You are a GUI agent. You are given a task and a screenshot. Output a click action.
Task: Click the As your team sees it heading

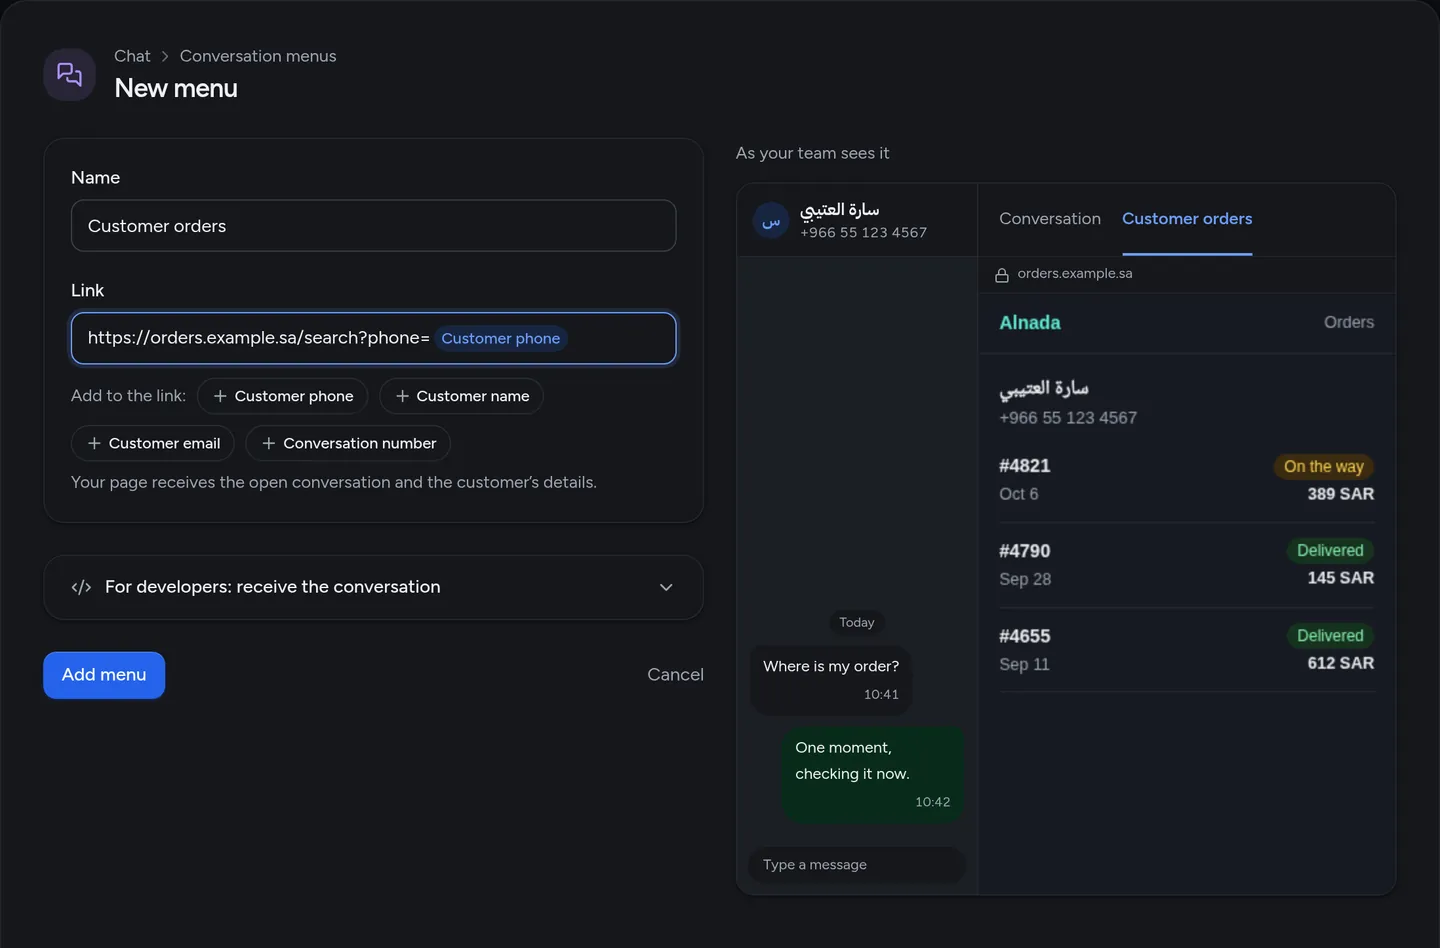coord(812,153)
